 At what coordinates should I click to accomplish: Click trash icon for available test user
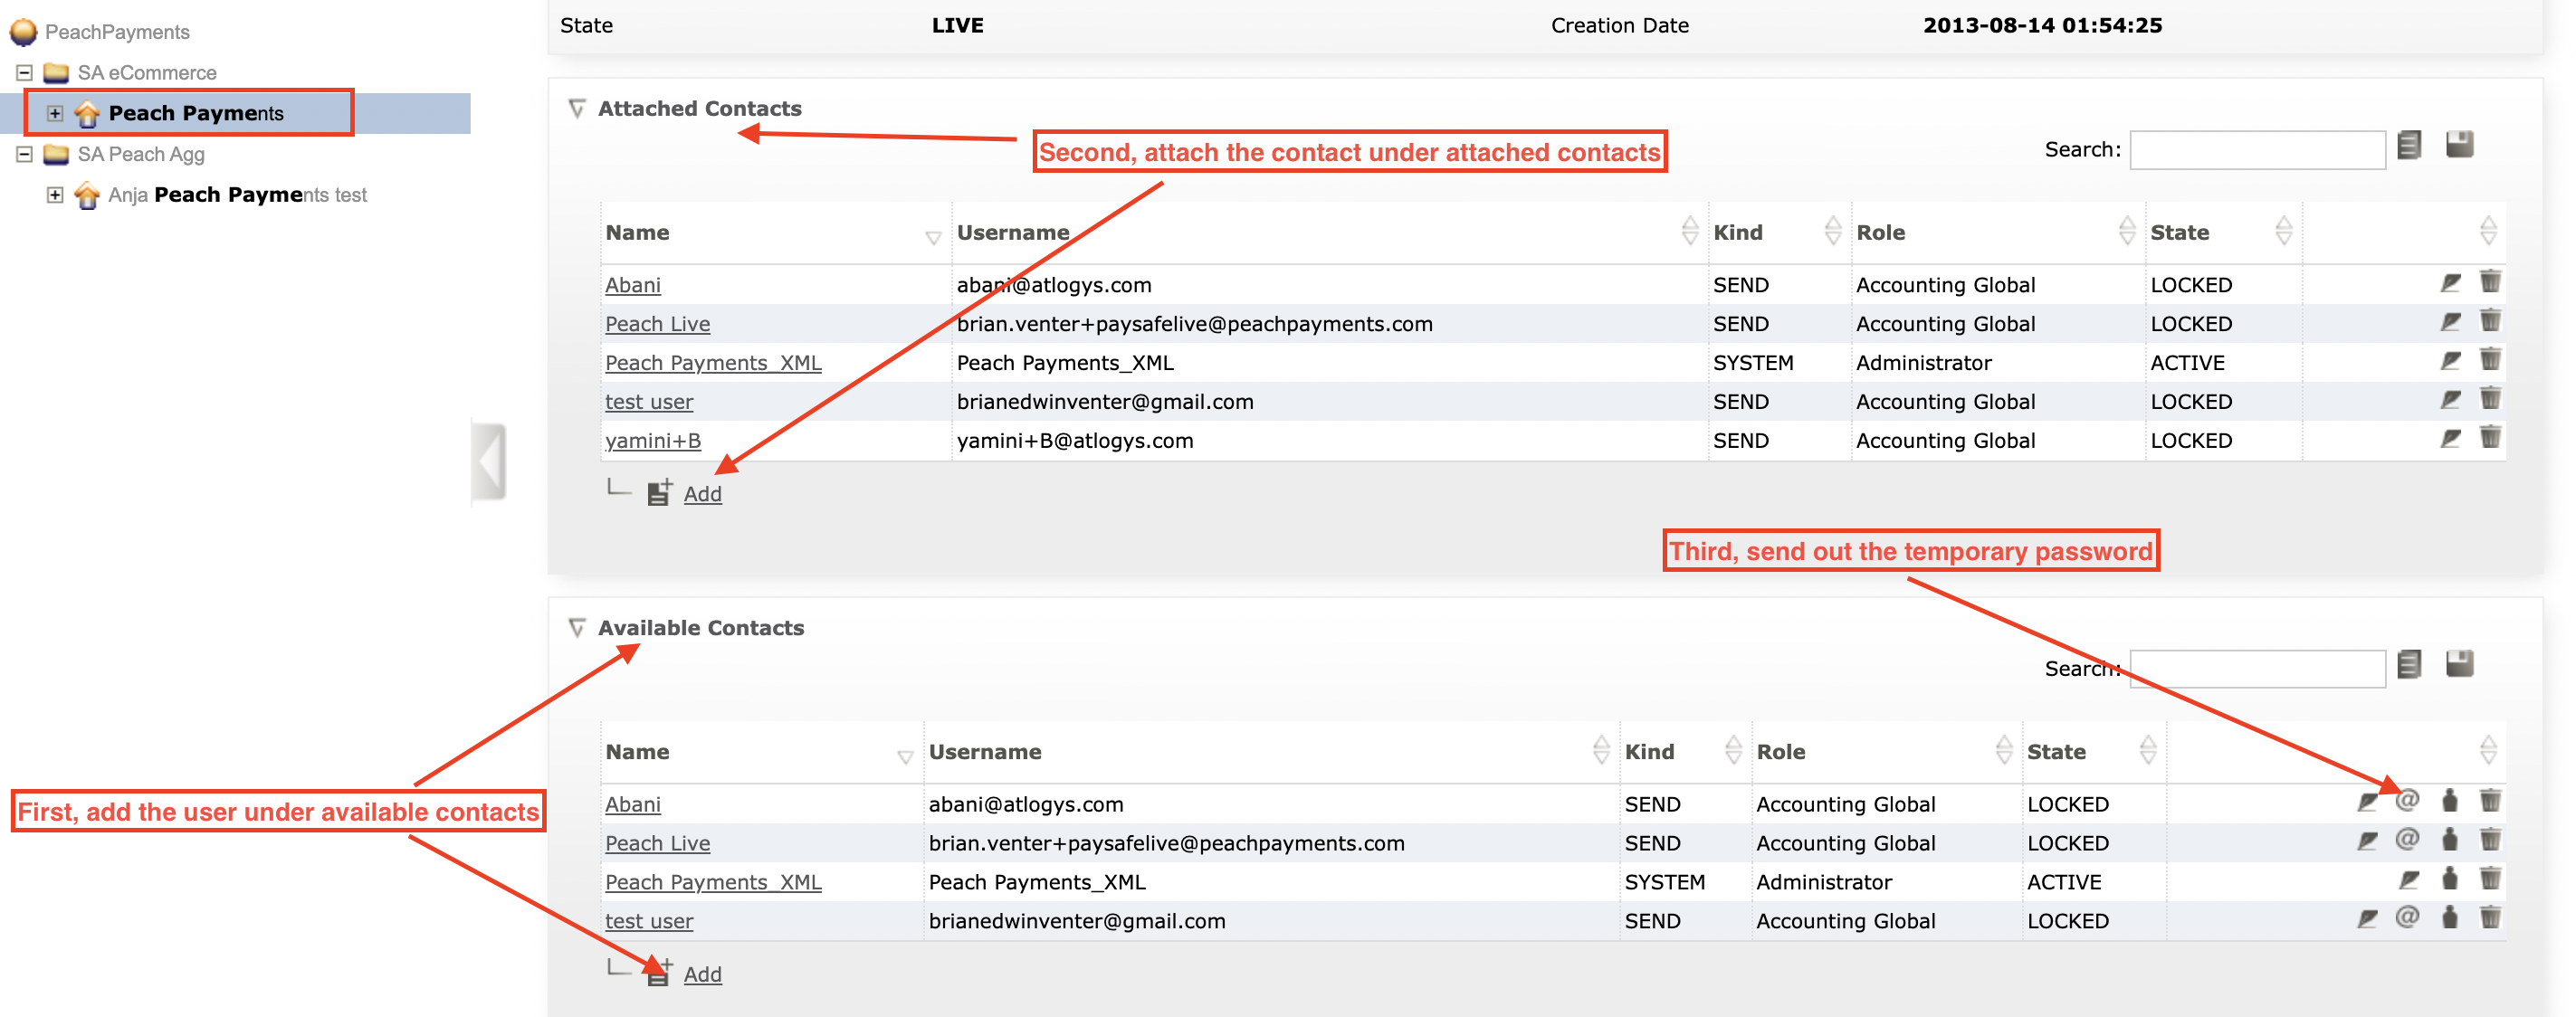tap(2489, 918)
